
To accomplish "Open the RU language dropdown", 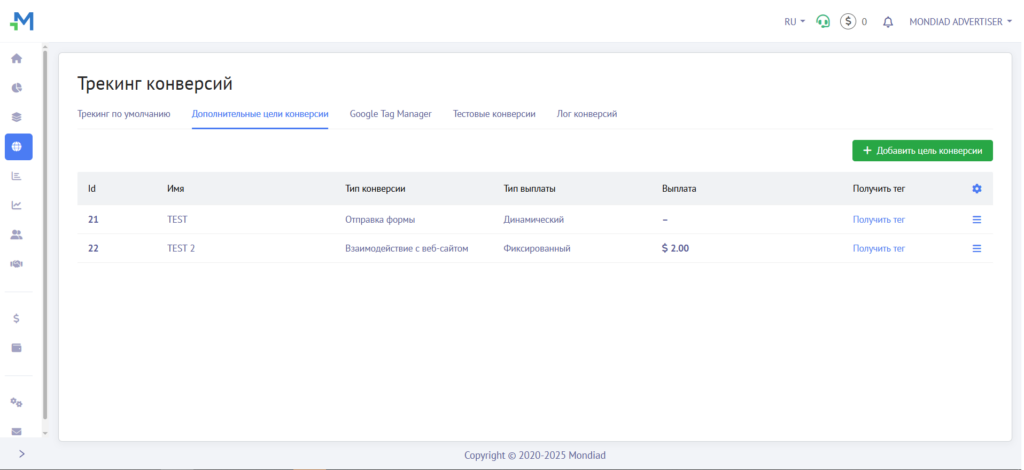I will click(x=795, y=21).
